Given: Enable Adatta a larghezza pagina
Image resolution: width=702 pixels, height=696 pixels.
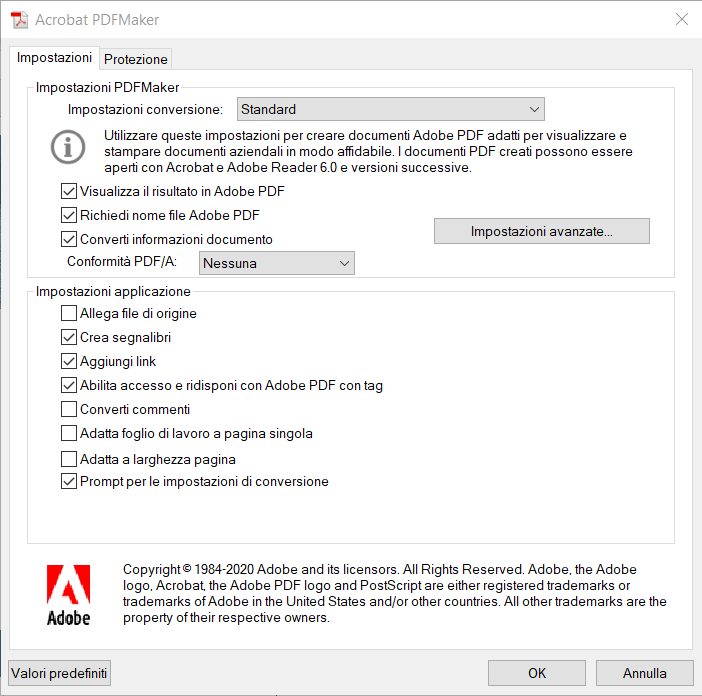Looking at the screenshot, I should pos(69,460).
